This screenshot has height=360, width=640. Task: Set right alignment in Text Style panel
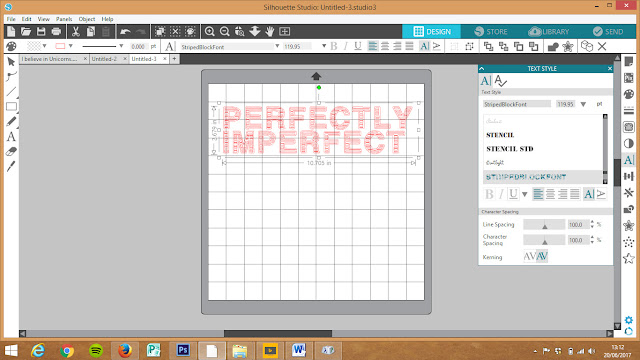[562, 194]
